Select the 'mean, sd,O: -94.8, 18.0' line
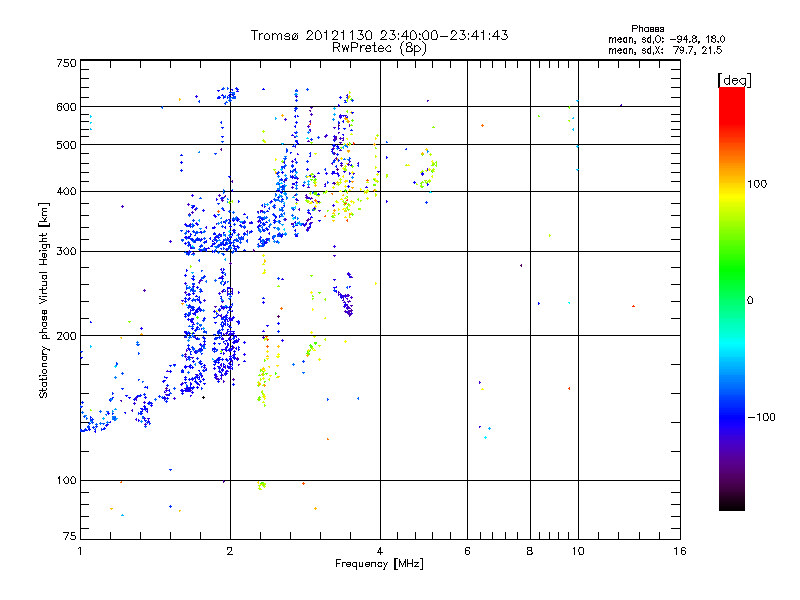Image resolution: width=800 pixels, height=600 pixels. click(666, 39)
